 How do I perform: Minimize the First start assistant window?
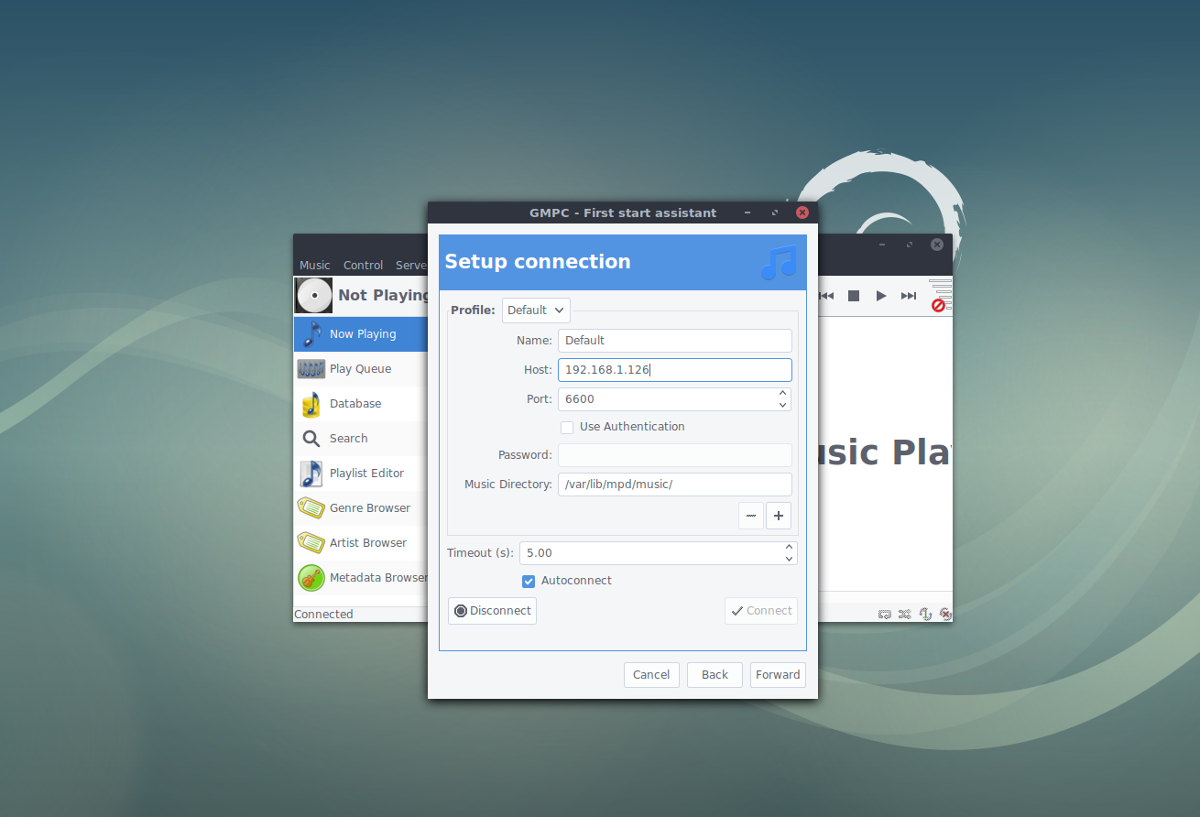pos(748,213)
